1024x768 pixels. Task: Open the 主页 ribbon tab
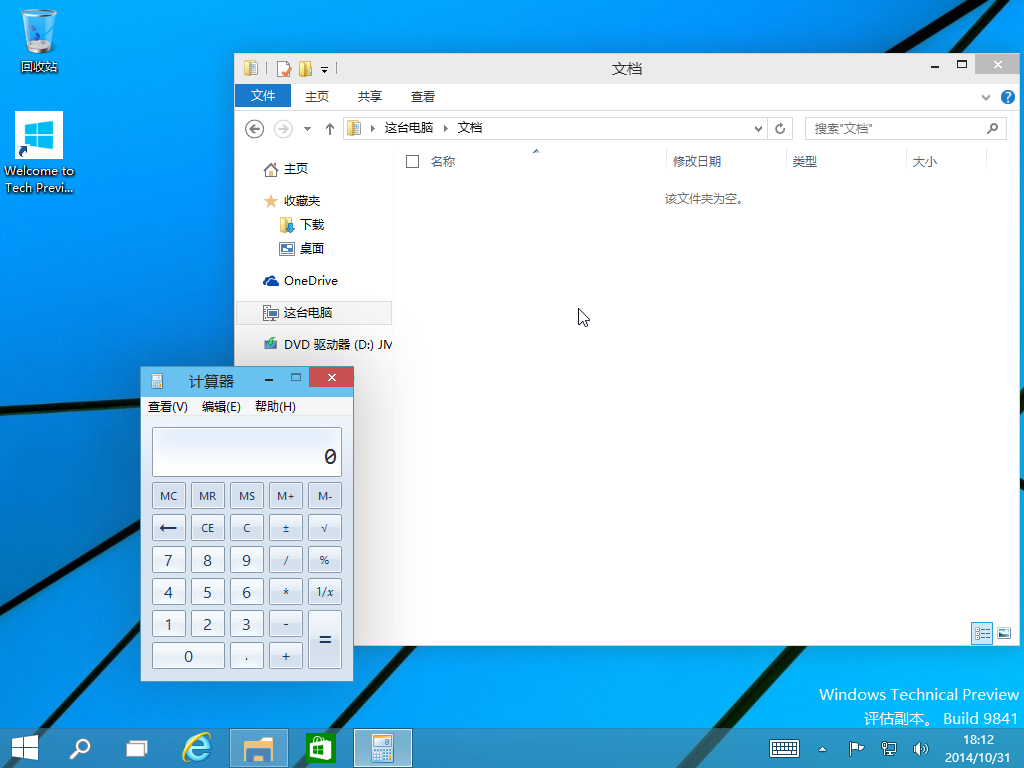pyautogui.click(x=317, y=97)
